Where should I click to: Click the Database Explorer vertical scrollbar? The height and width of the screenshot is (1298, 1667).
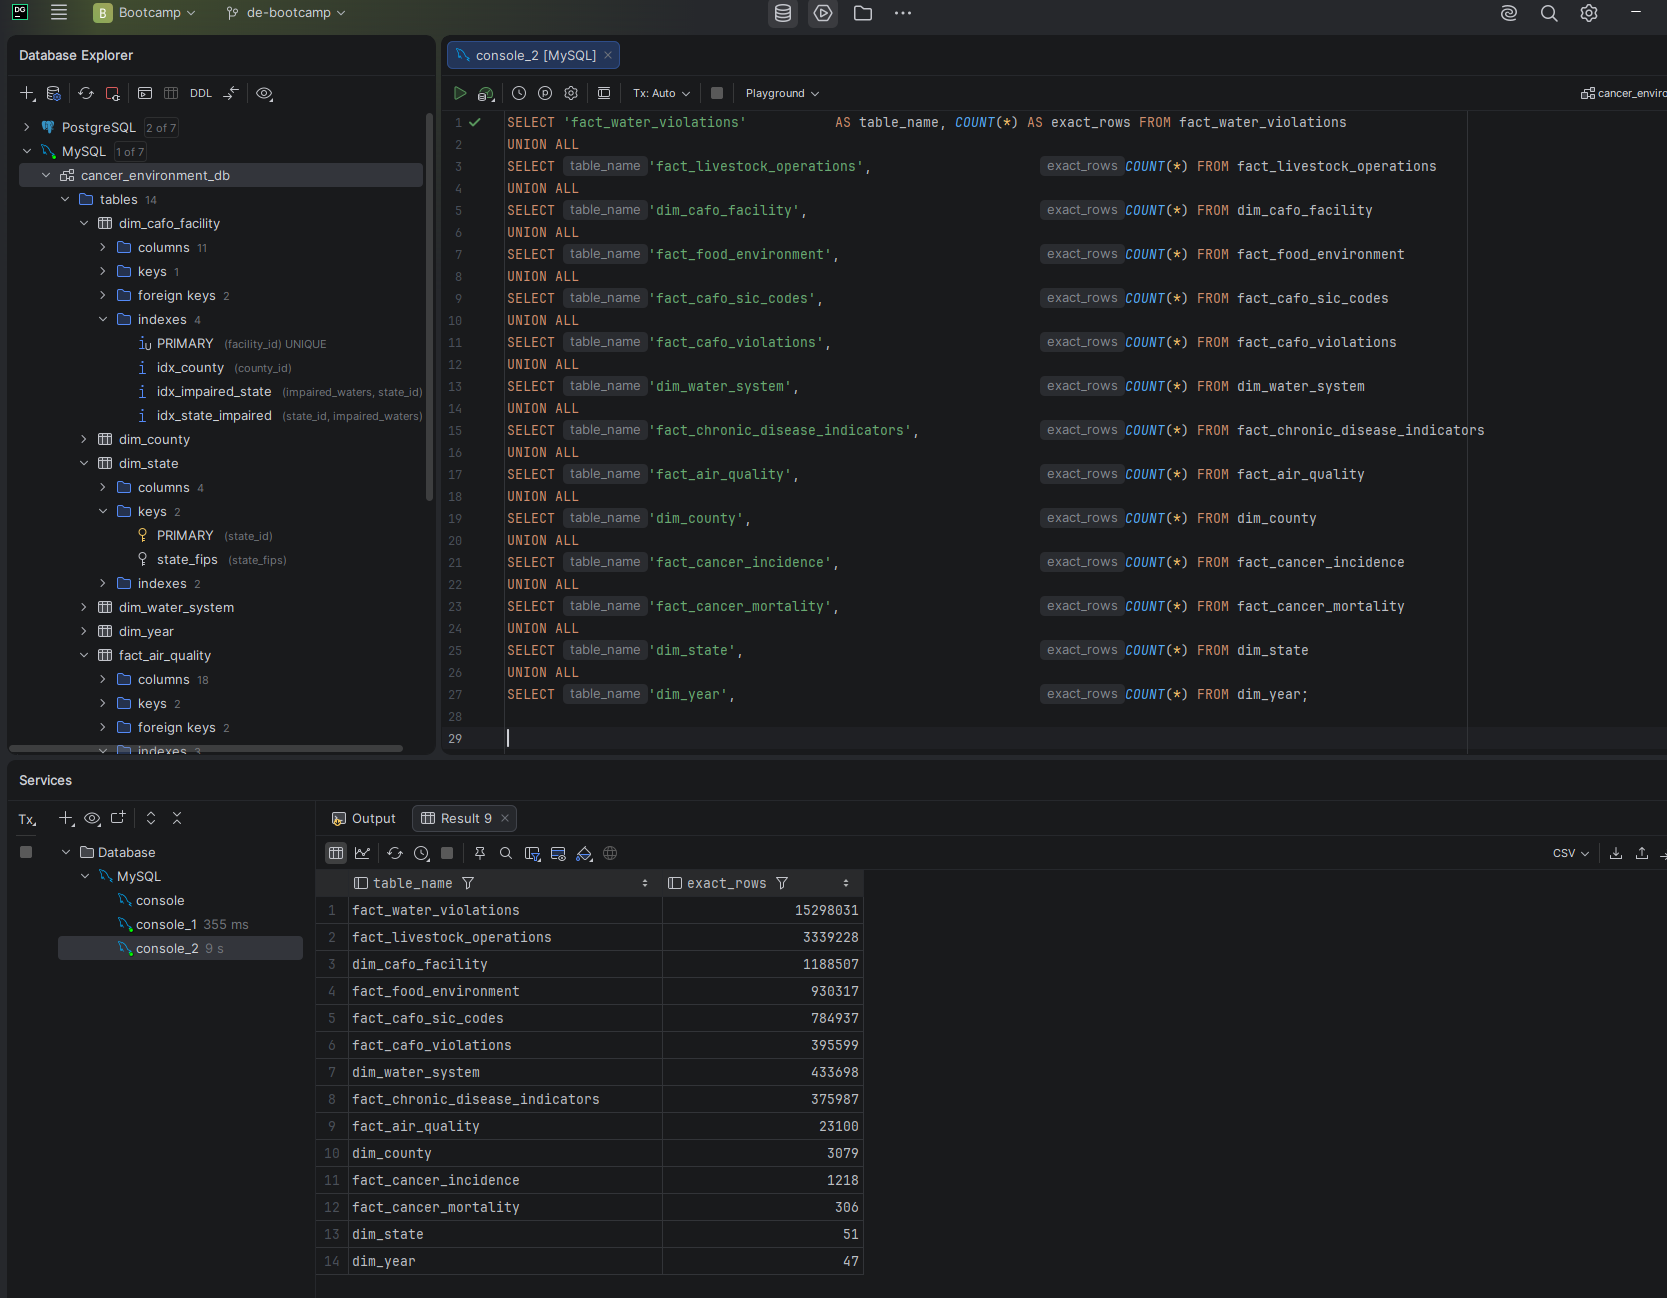click(430, 305)
